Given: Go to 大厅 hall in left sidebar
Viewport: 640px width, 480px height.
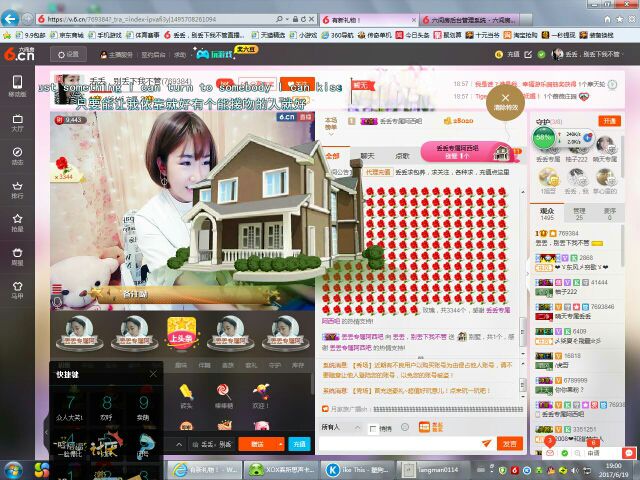Looking at the screenshot, I should click(x=17, y=123).
